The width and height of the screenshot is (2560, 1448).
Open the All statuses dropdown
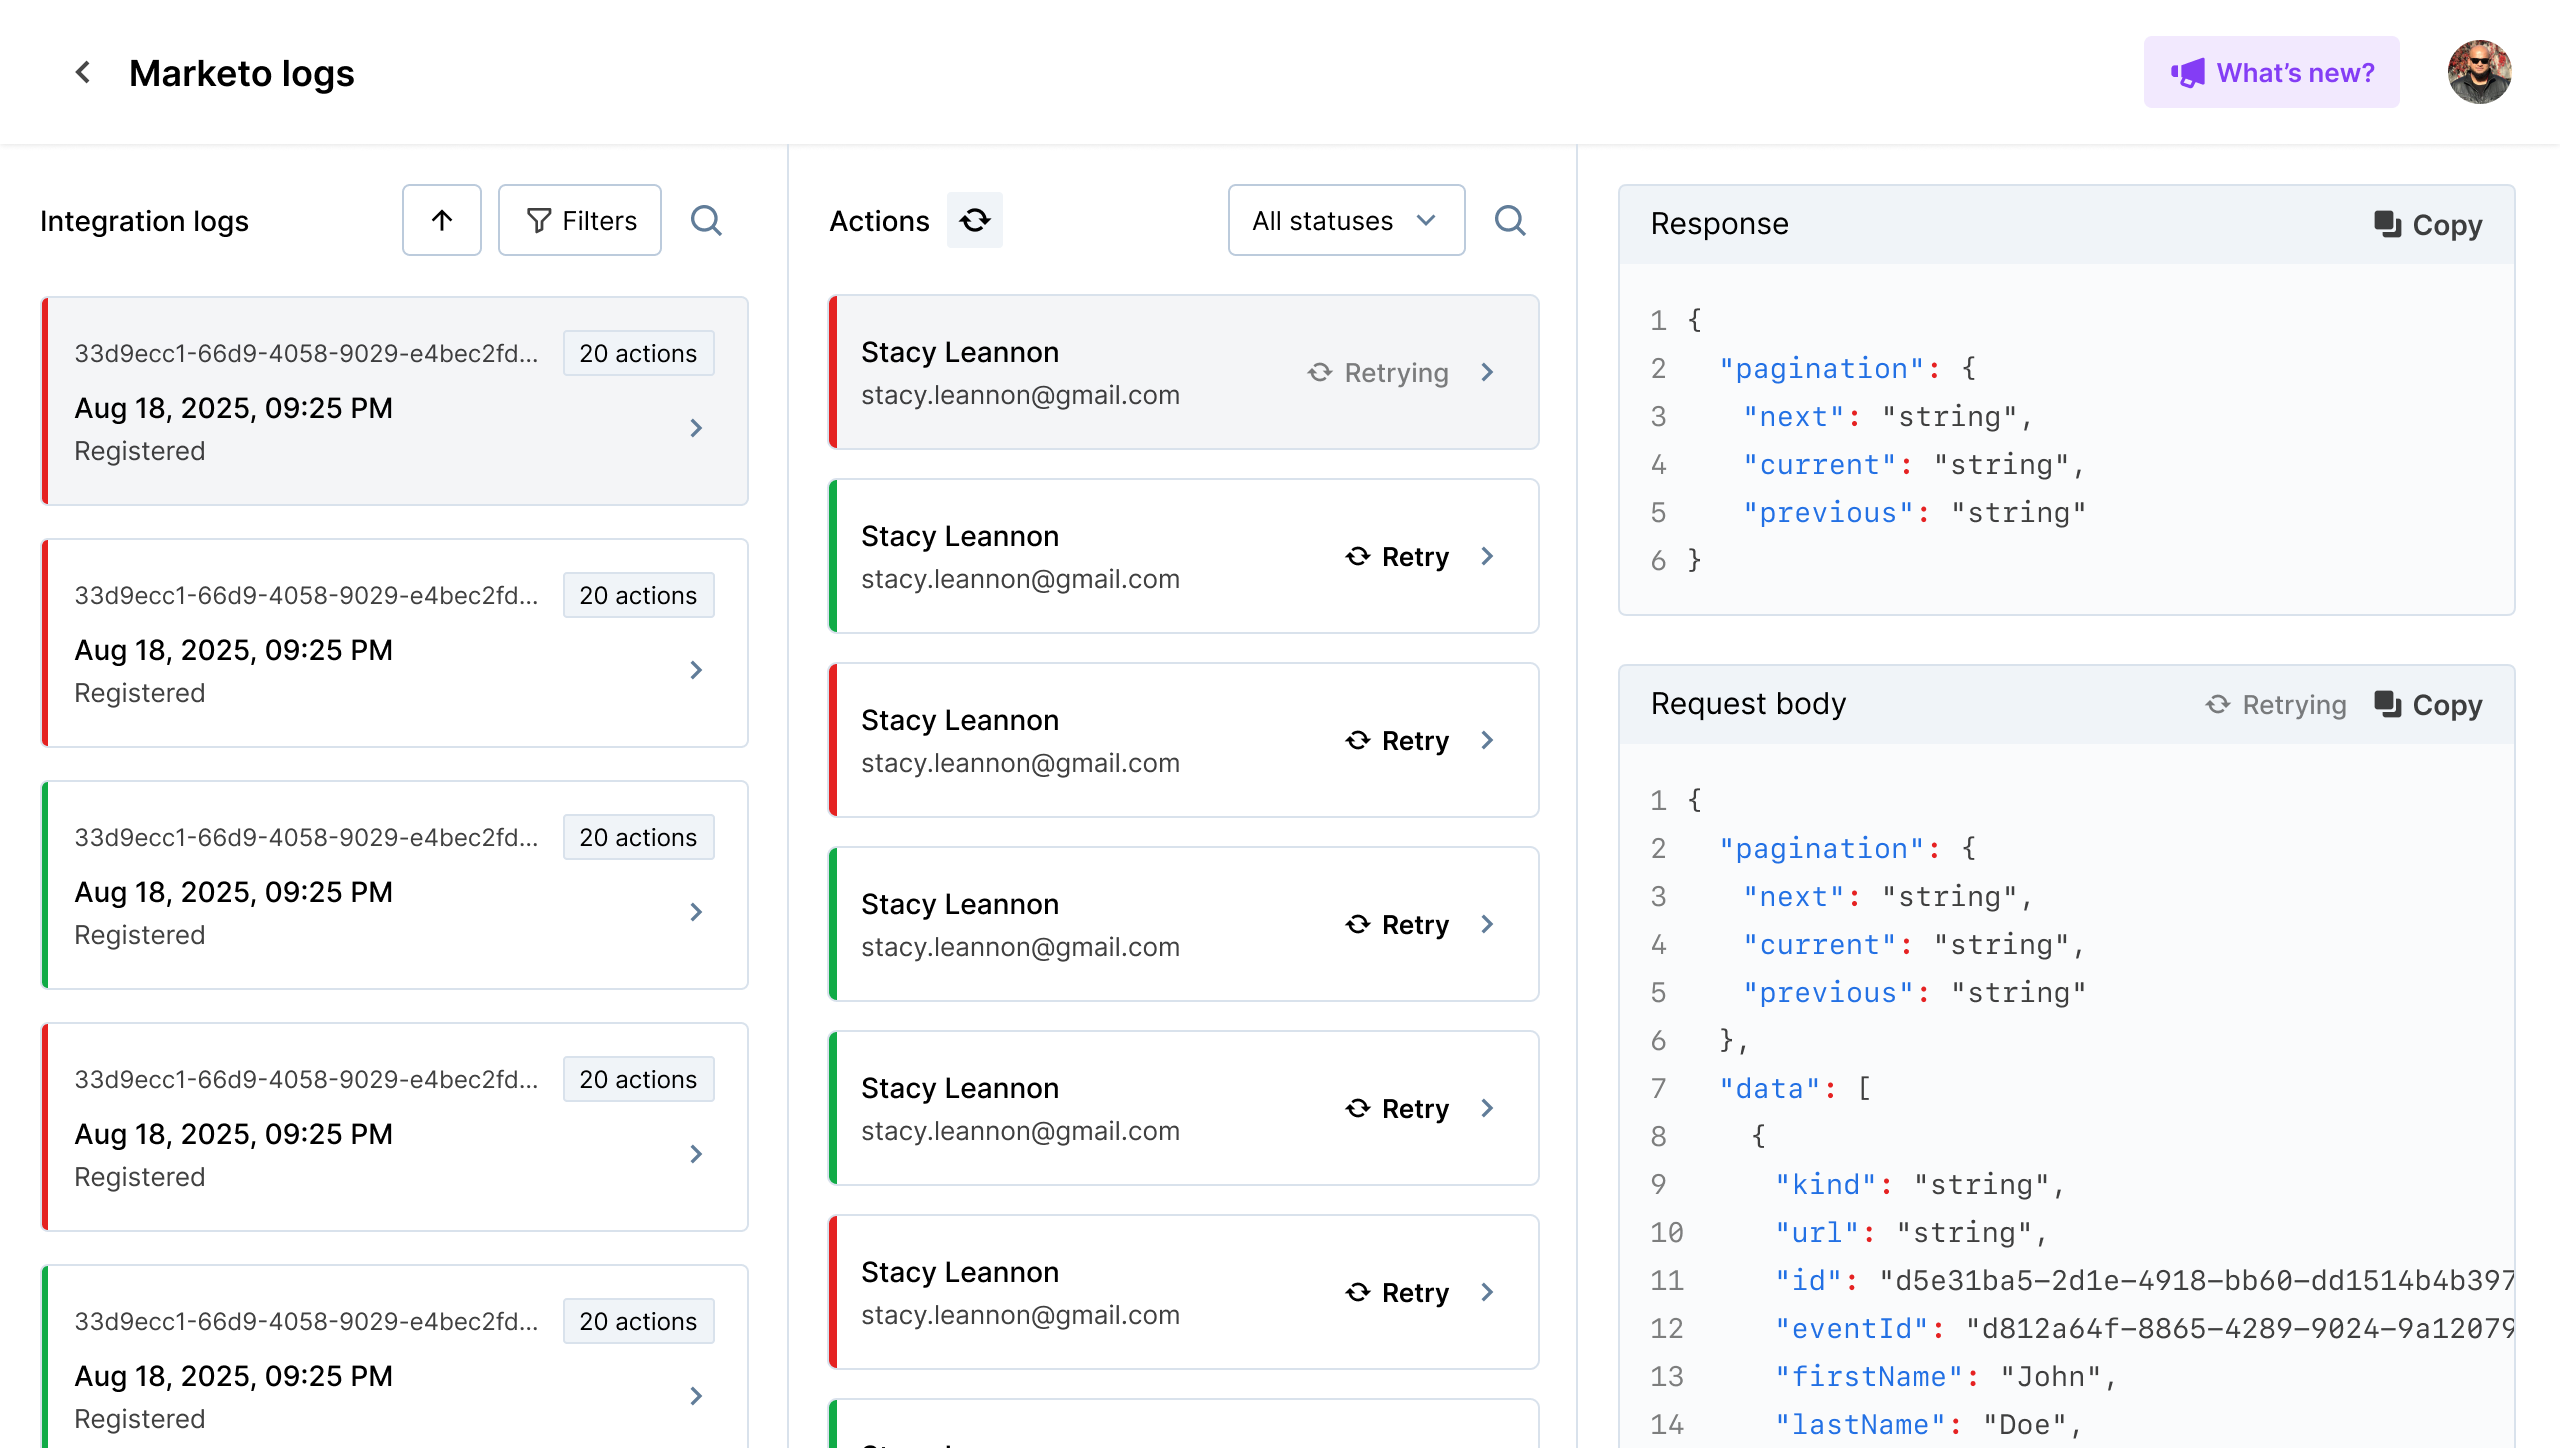point(1346,220)
